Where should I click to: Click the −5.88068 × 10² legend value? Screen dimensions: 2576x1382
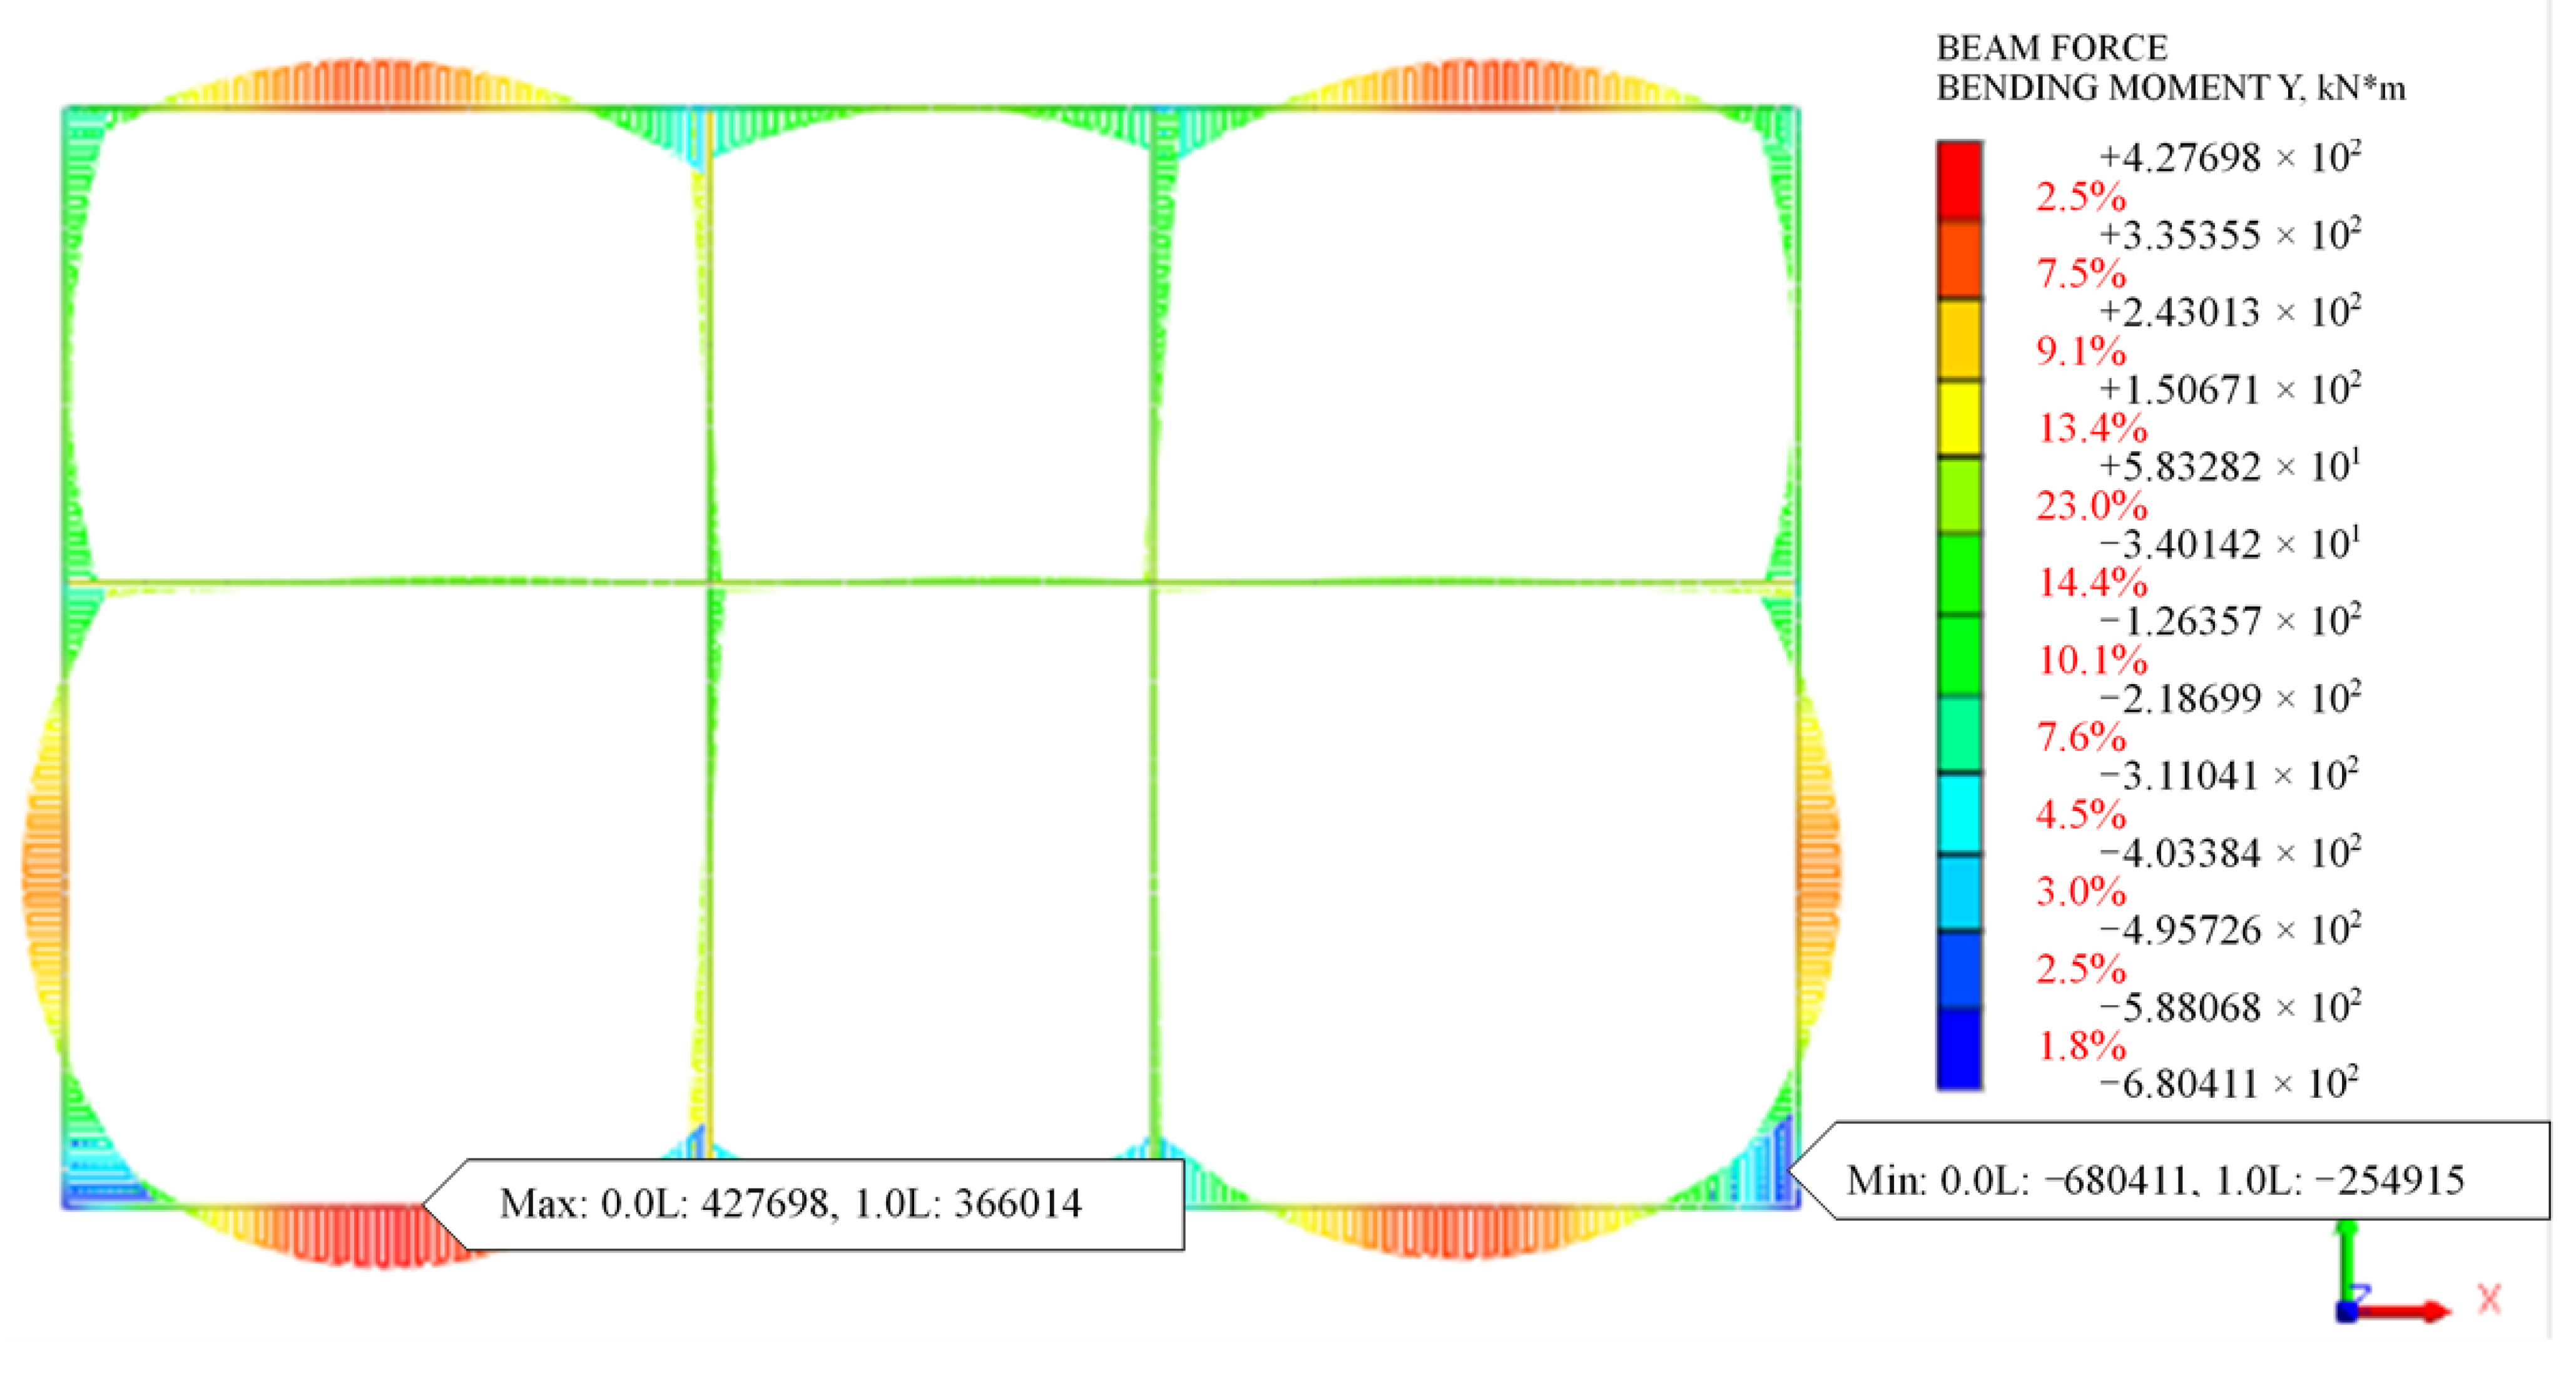pos(2230,1007)
